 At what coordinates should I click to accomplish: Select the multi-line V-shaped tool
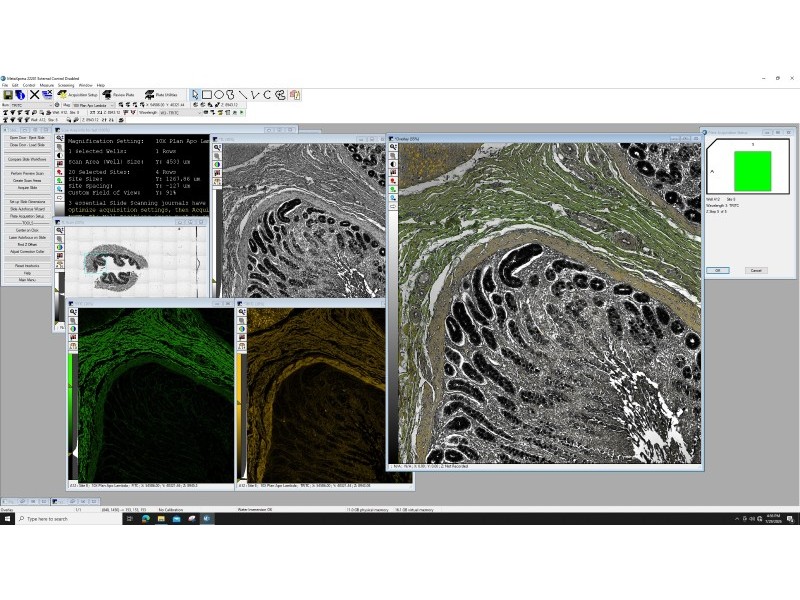point(255,95)
